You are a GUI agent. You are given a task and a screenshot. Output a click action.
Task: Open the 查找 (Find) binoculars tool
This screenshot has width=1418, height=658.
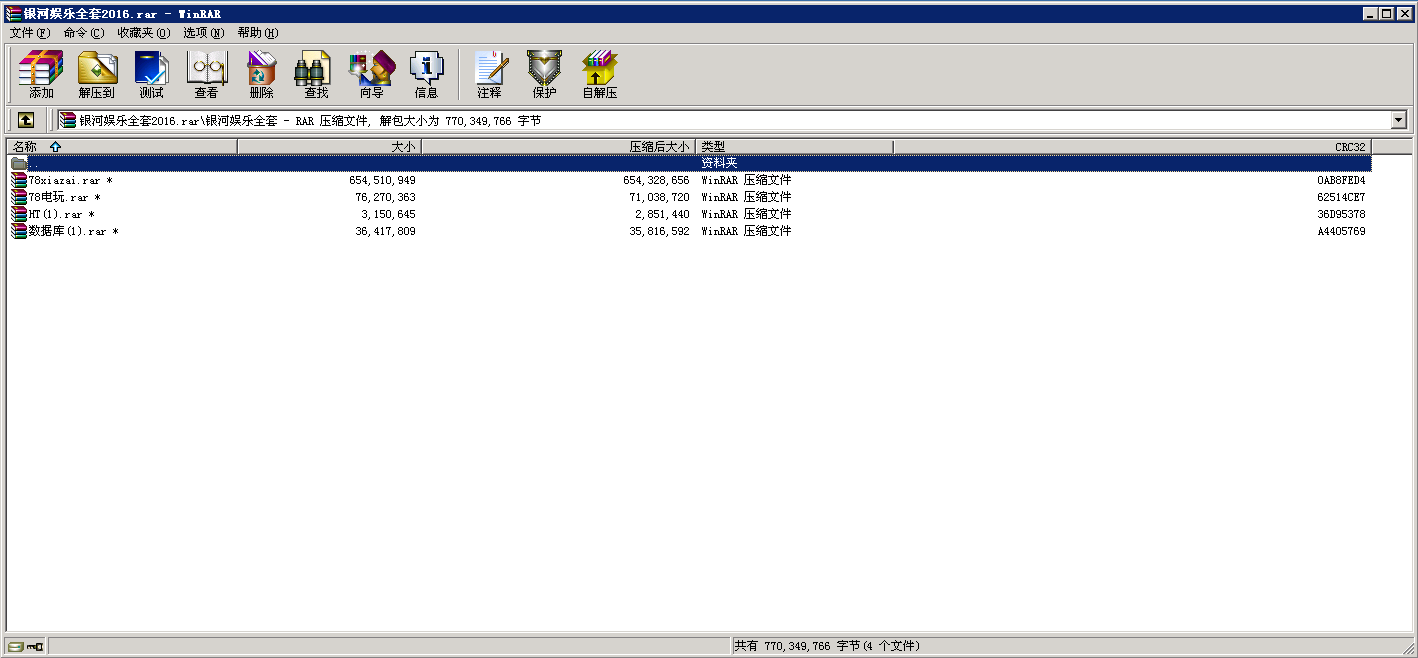316,75
